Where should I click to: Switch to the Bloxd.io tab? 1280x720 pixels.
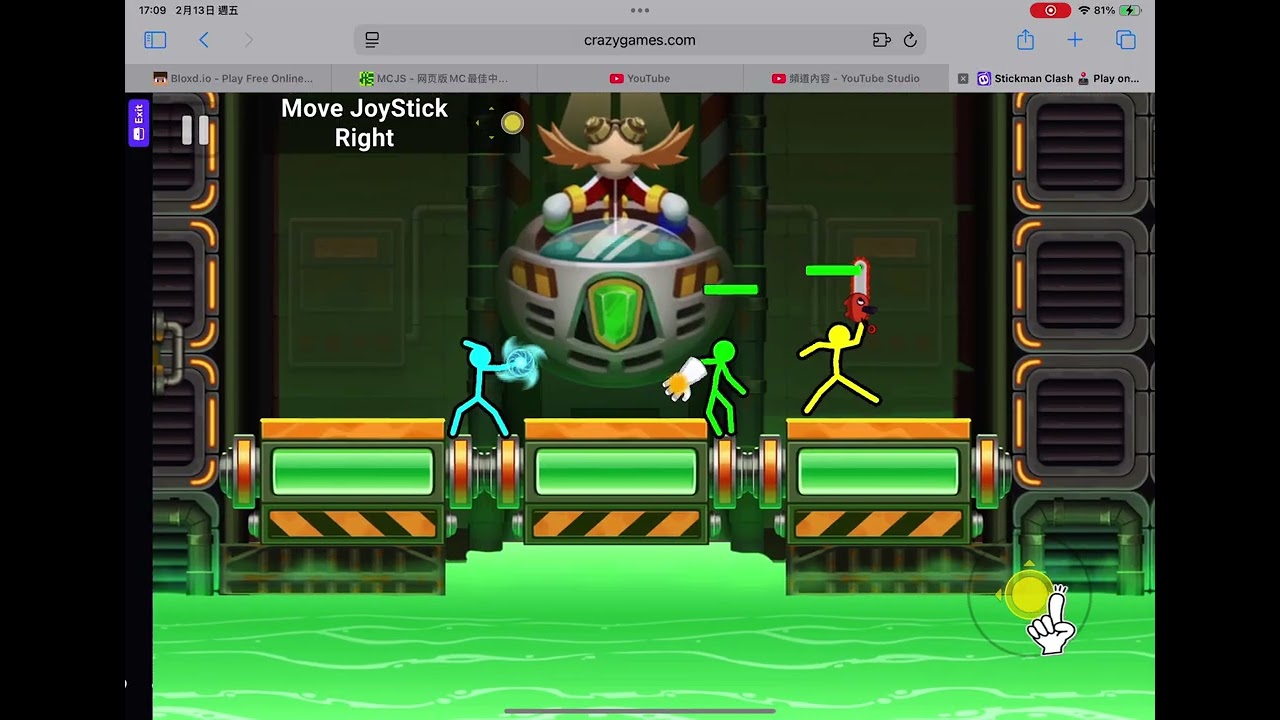(232, 78)
